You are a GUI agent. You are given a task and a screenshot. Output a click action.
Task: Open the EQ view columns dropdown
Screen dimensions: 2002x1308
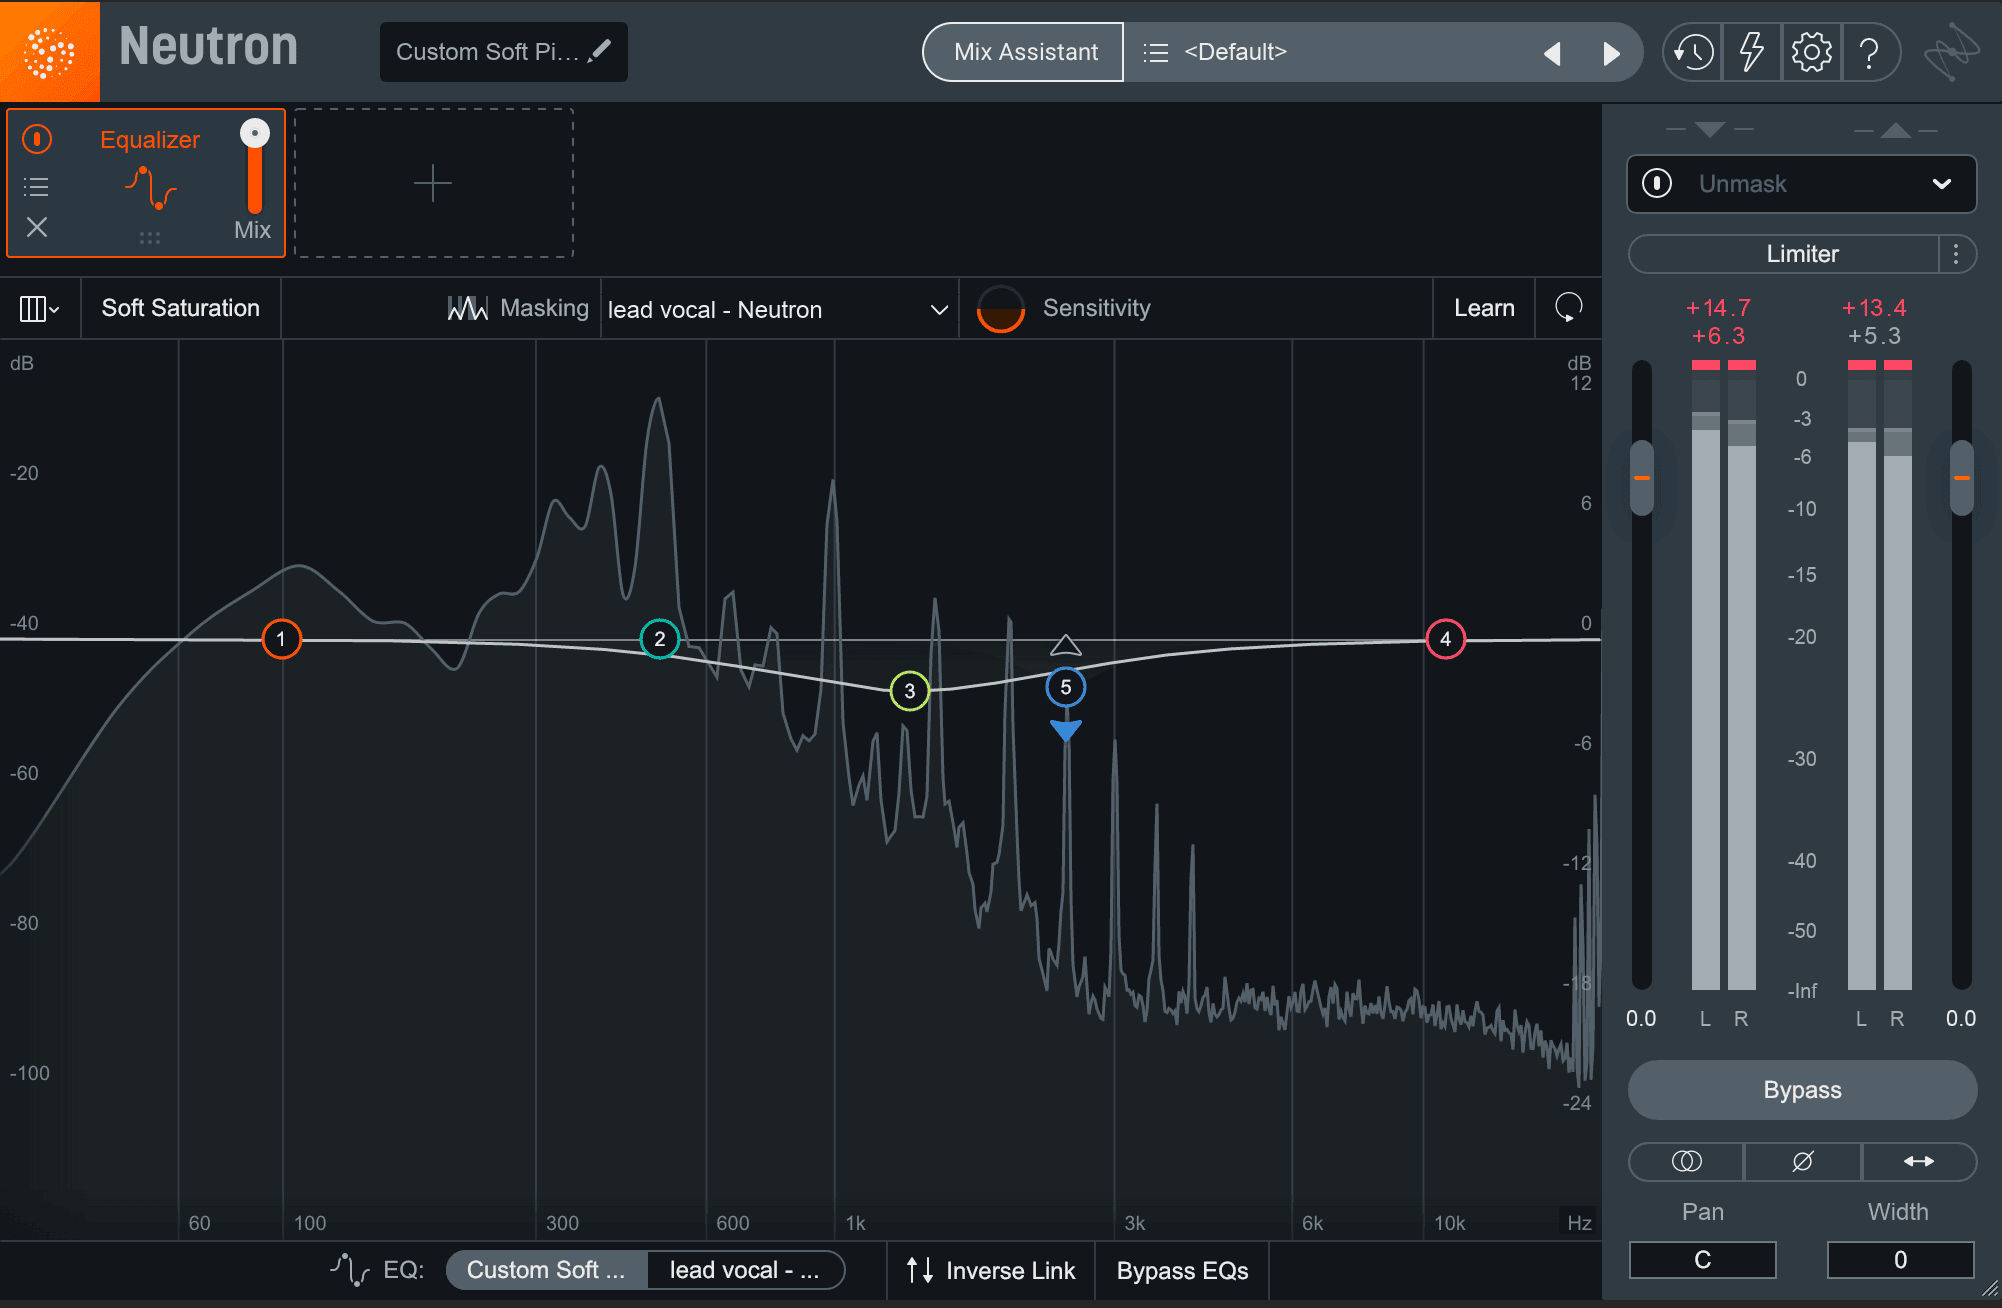click(39, 308)
